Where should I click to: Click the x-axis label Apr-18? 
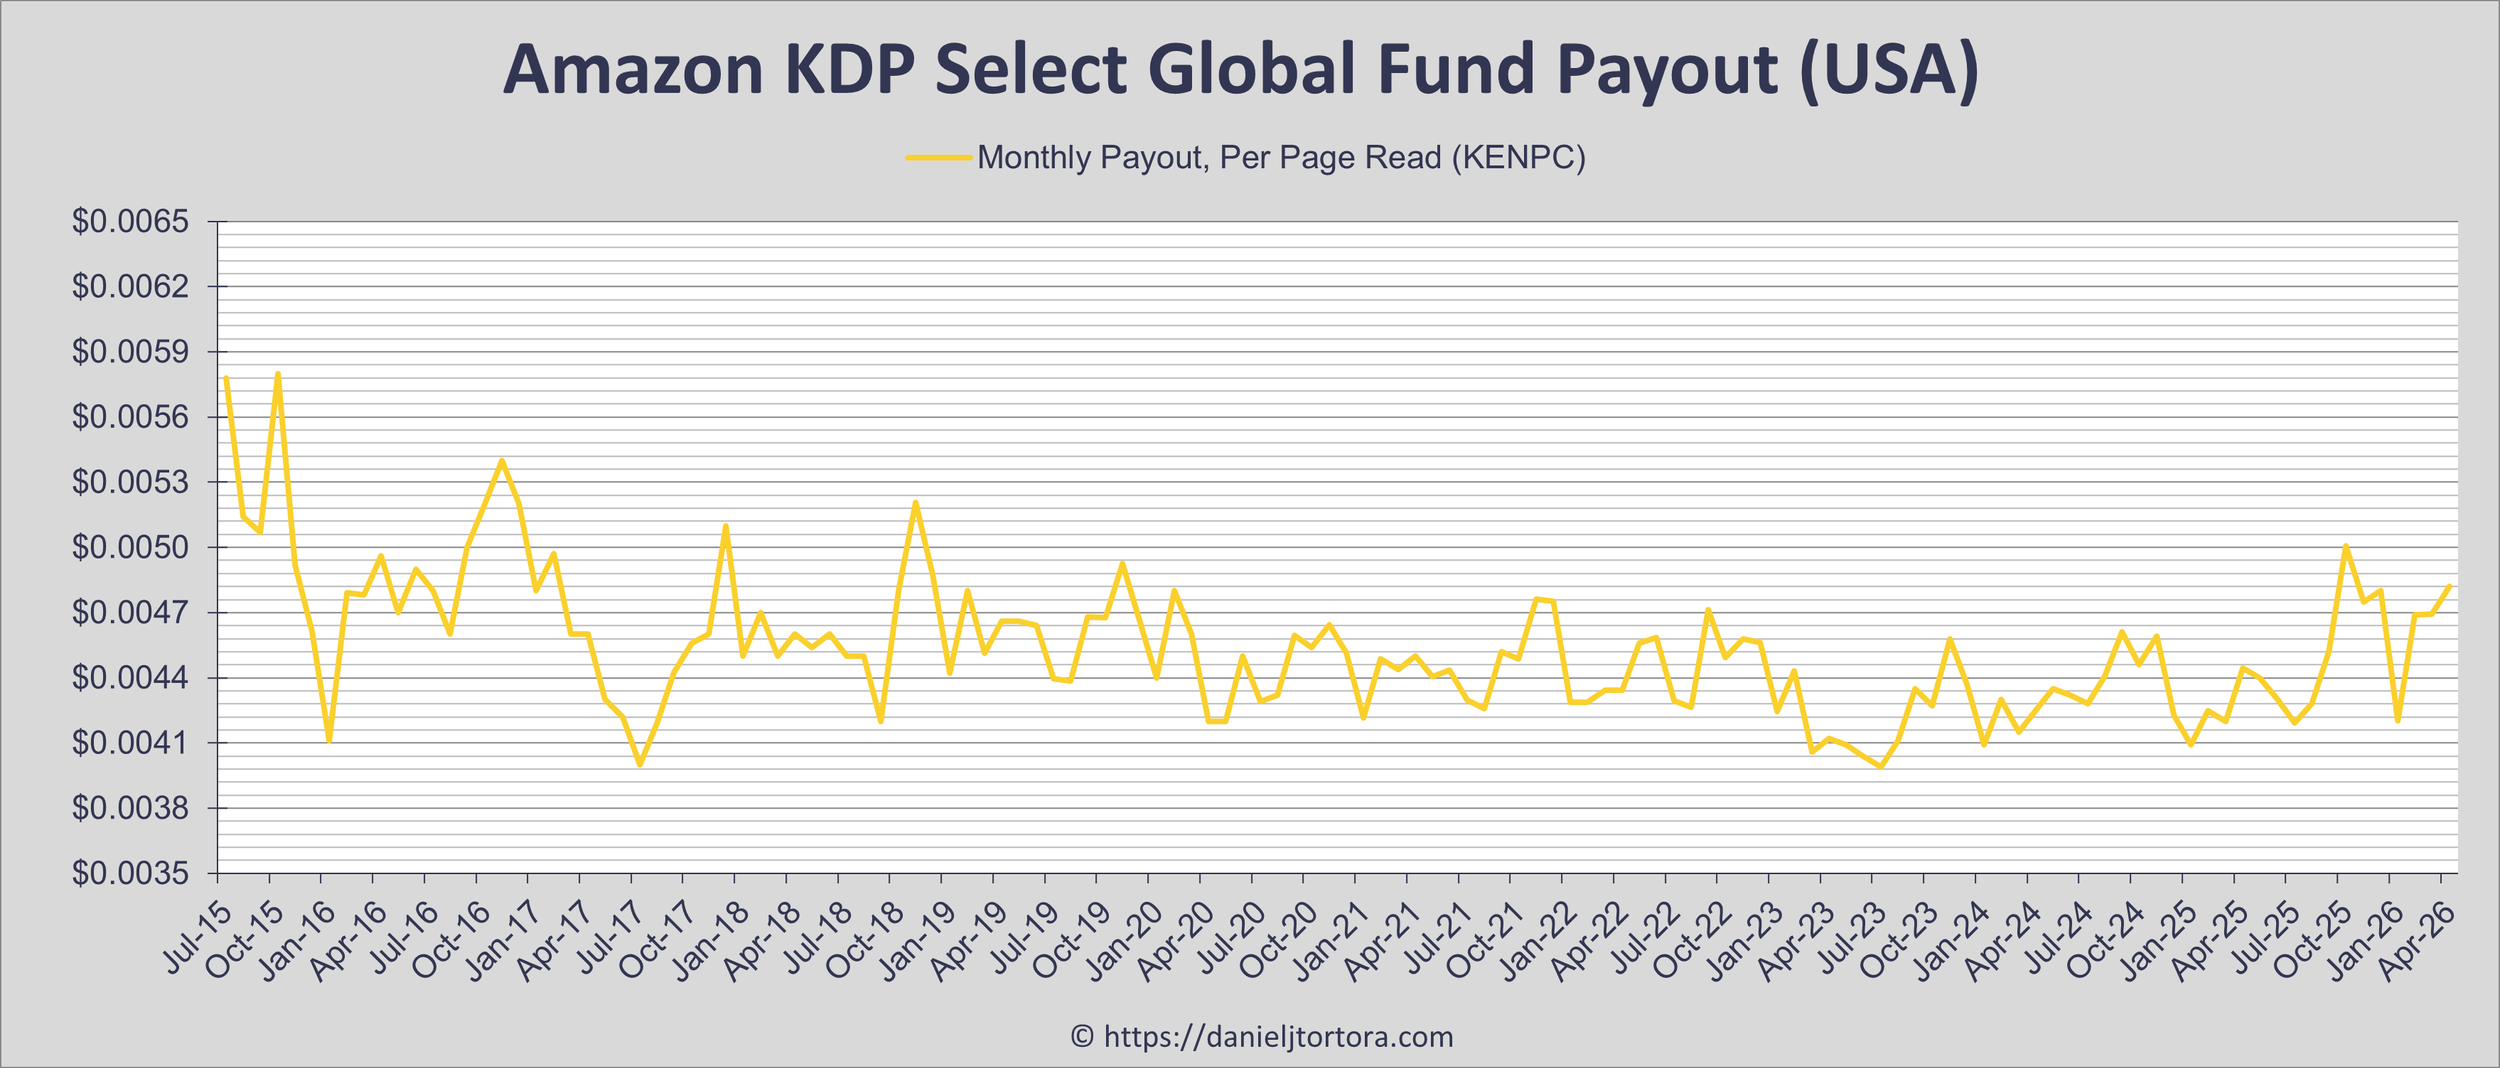tap(763, 941)
